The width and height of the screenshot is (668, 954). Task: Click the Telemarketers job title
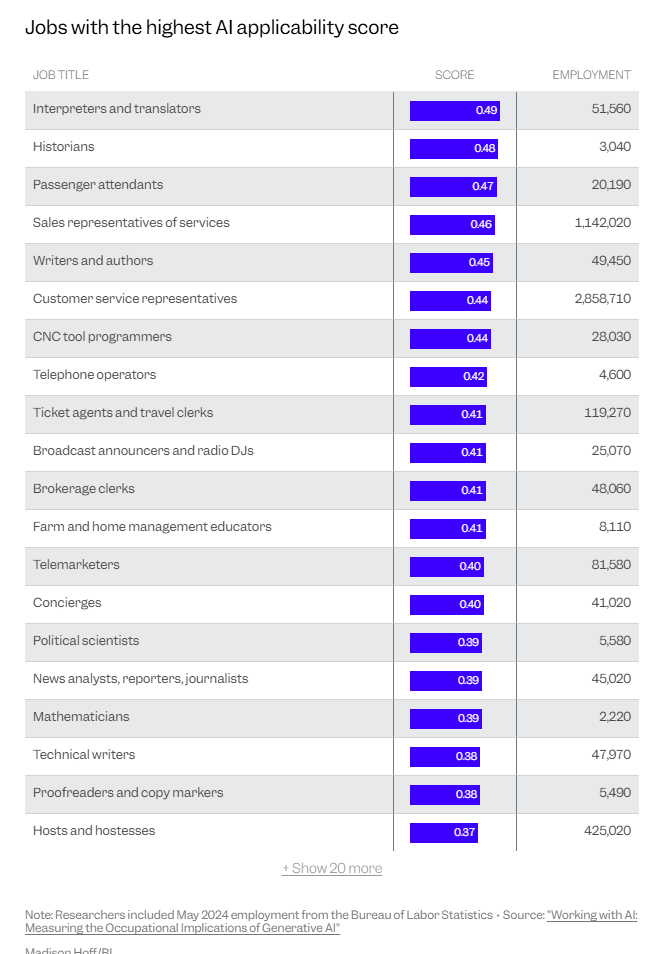[x=76, y=565]
